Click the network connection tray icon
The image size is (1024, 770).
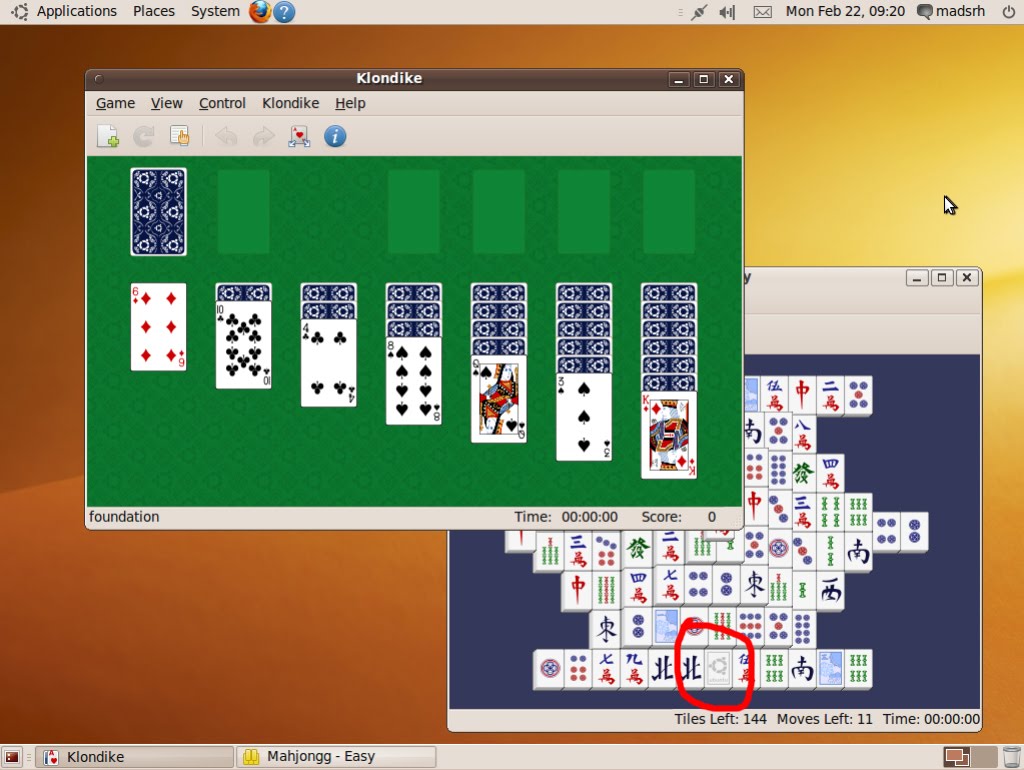699,12
